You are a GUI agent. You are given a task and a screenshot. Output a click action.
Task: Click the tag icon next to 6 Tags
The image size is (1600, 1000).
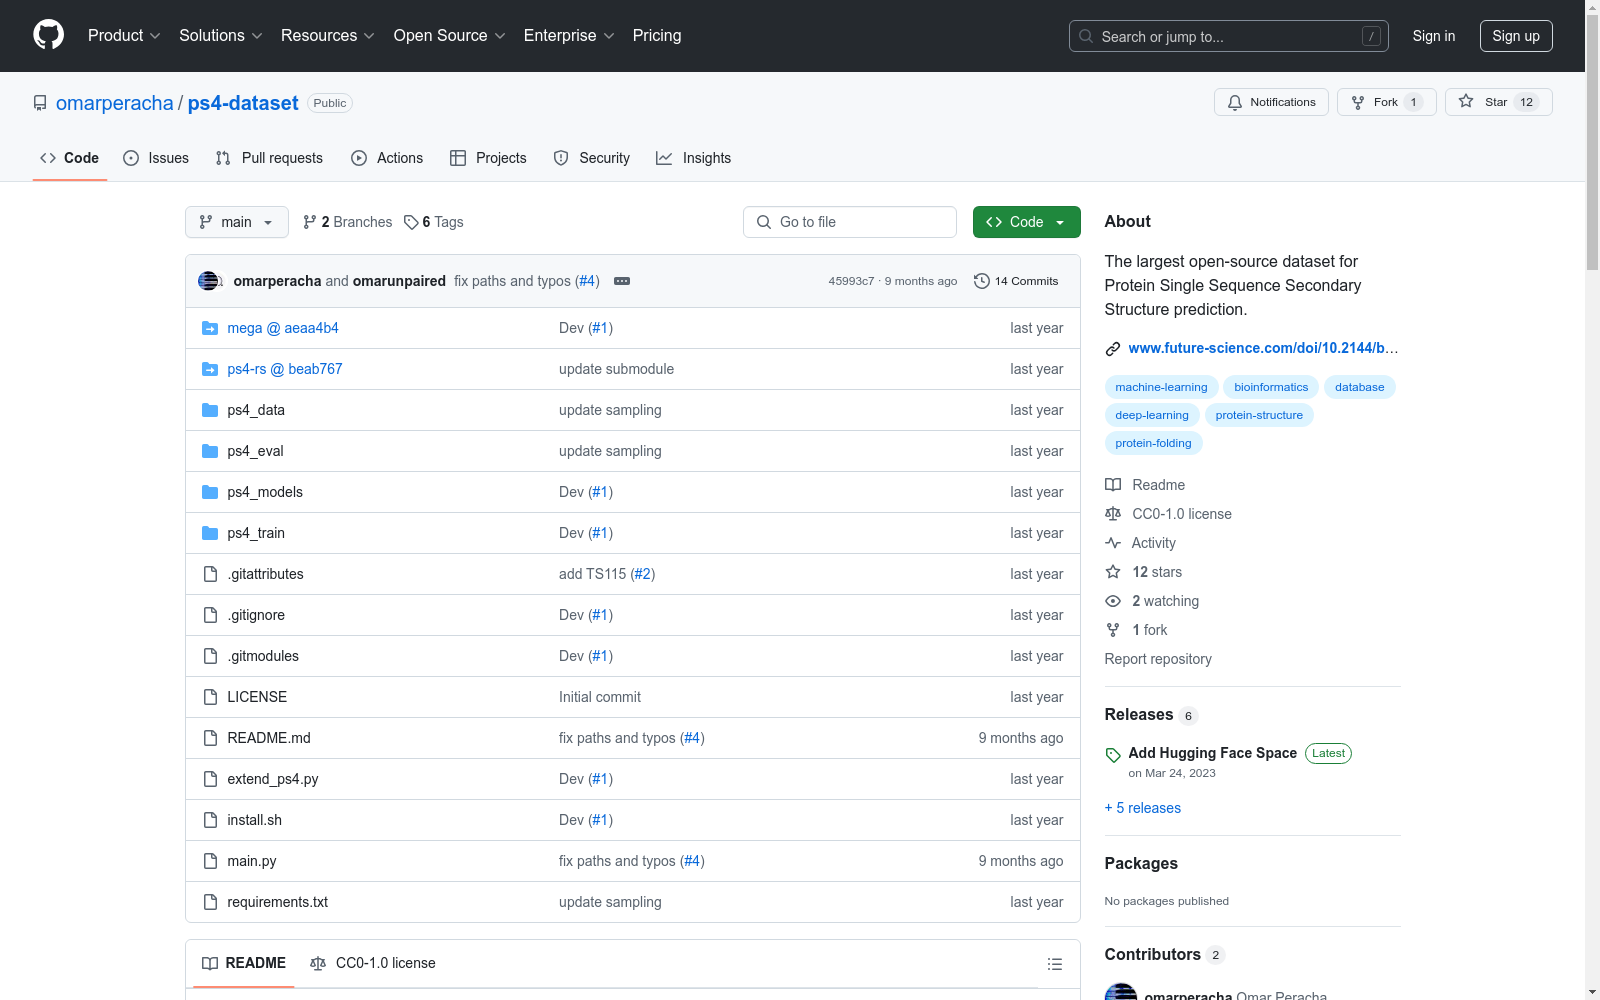pos(411,222)
